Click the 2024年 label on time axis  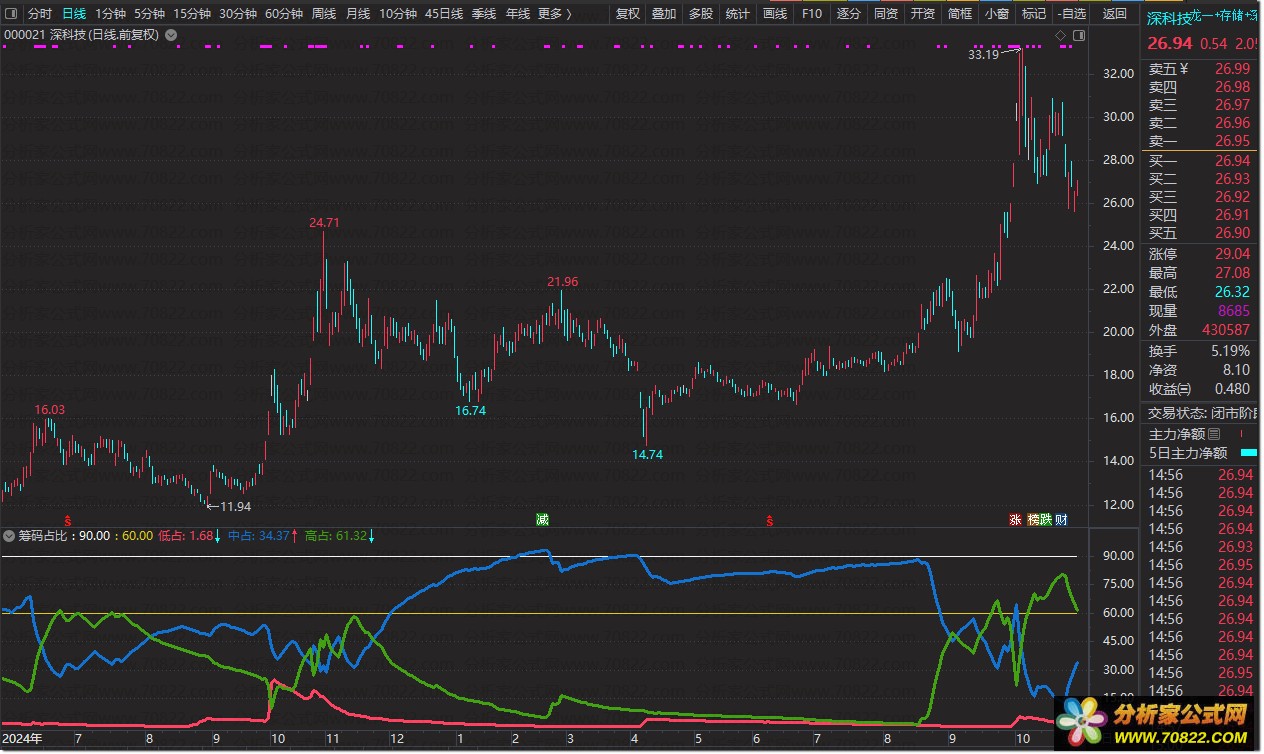(x=22, y=738)
